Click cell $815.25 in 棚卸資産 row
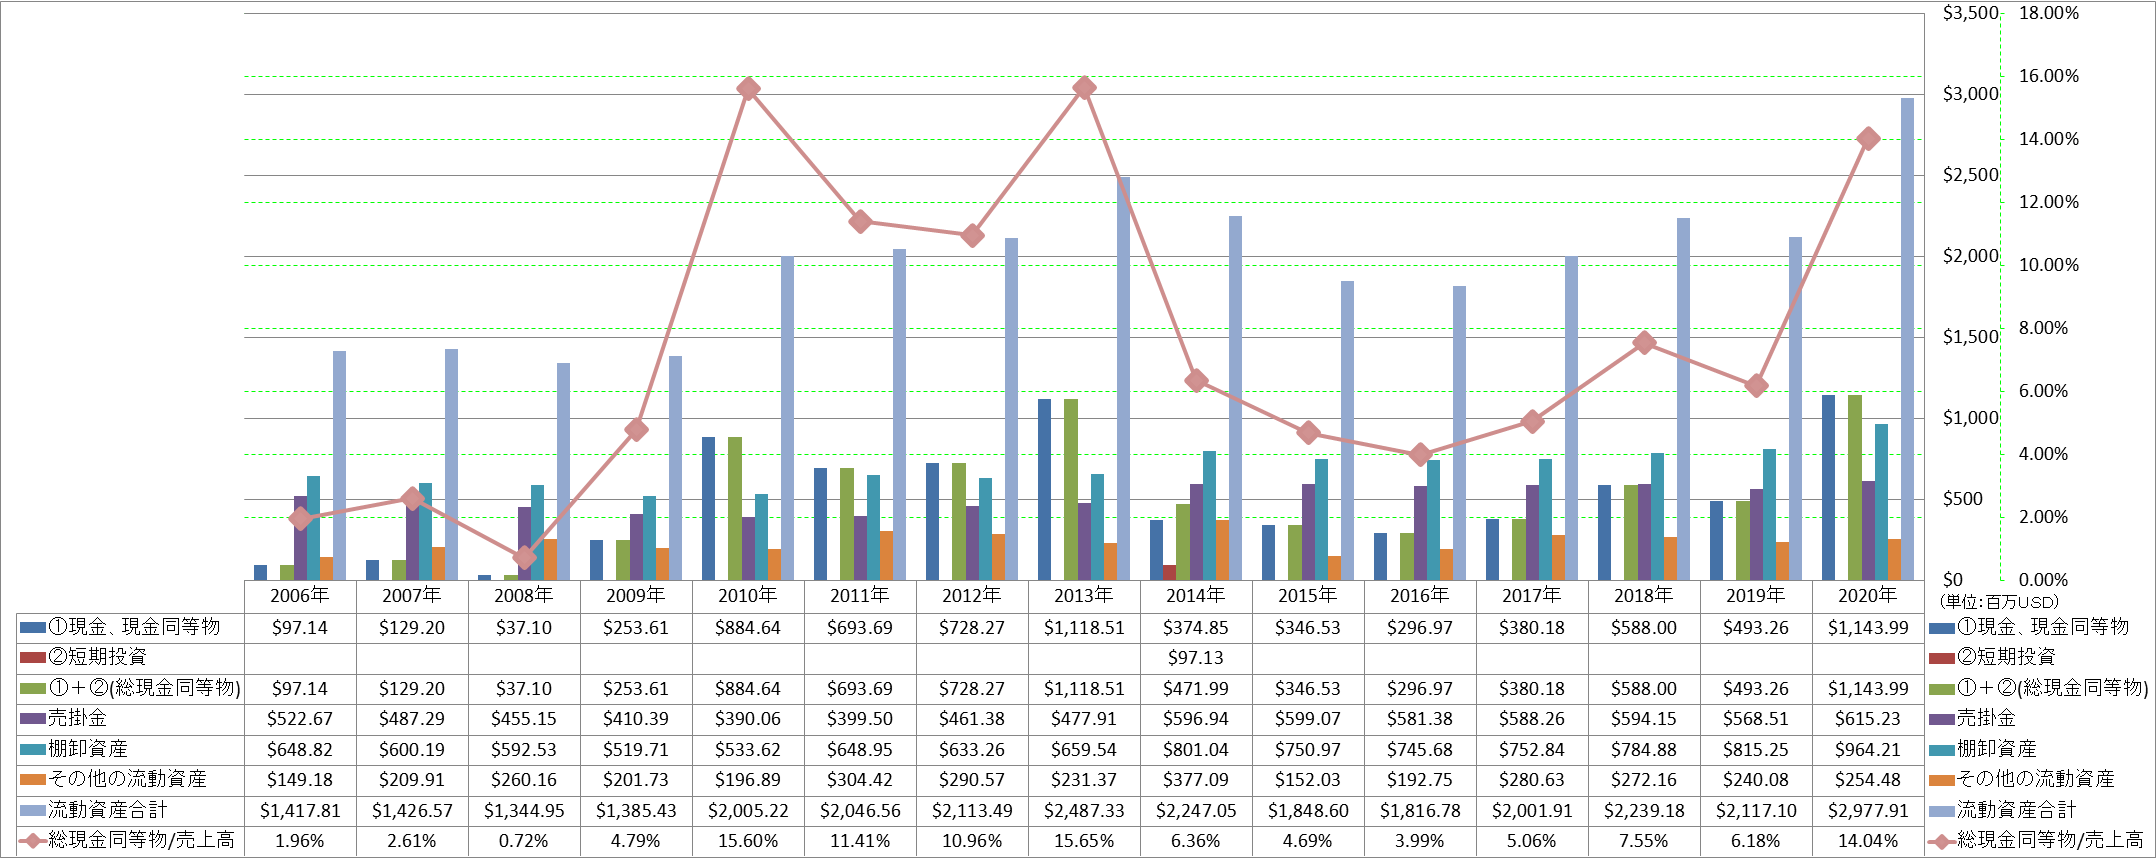This screenshot has height=858, width=2156. pos(1756,749)
